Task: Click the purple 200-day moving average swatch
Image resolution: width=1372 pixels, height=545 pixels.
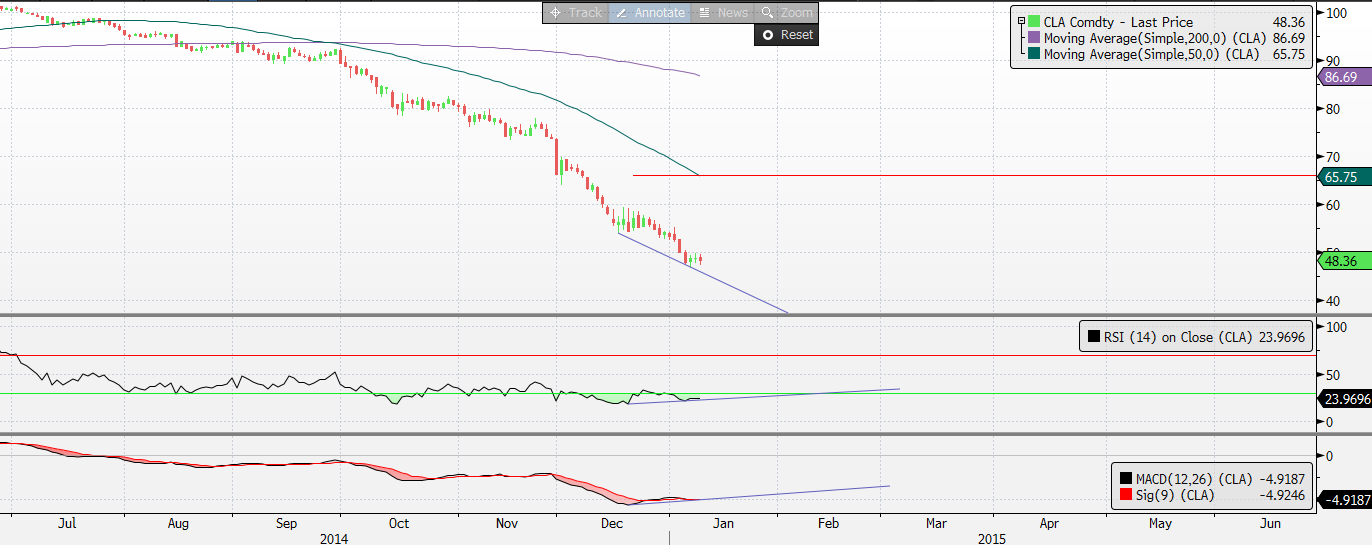Action: 1033,38
